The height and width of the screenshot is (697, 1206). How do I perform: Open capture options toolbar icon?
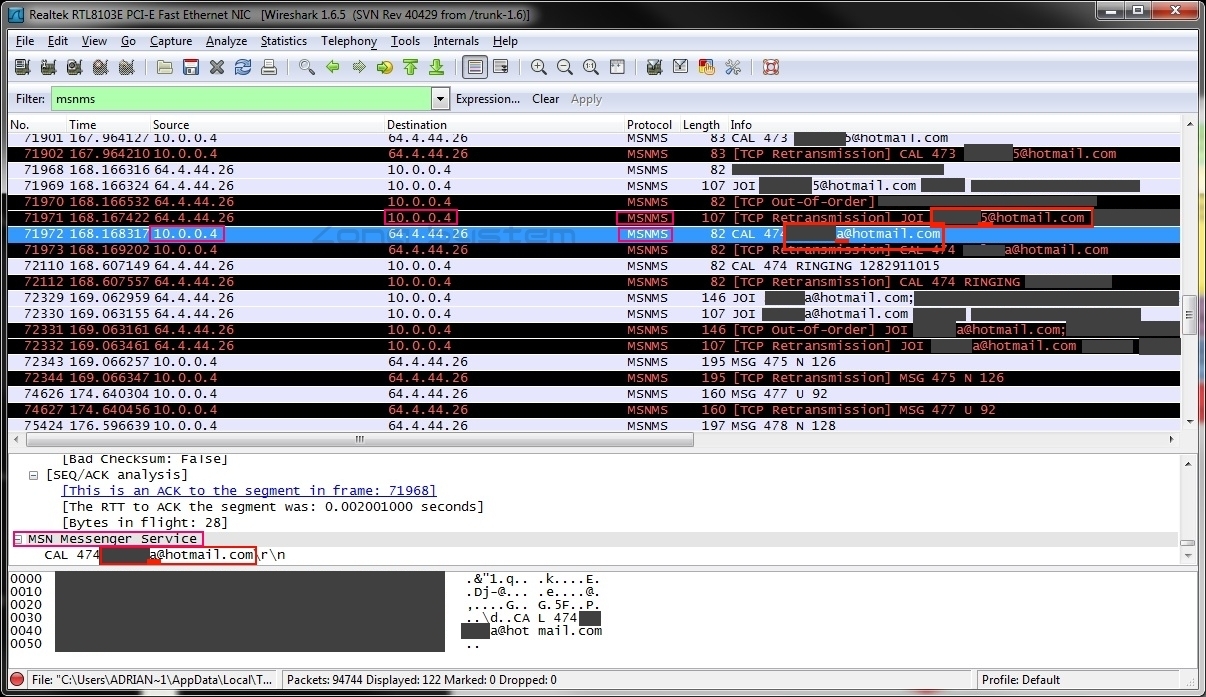pos(48,67)
